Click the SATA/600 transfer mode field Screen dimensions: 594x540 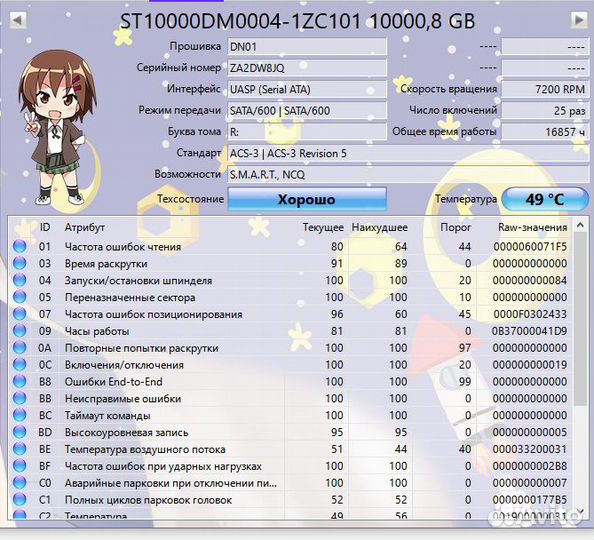[307, 111]
